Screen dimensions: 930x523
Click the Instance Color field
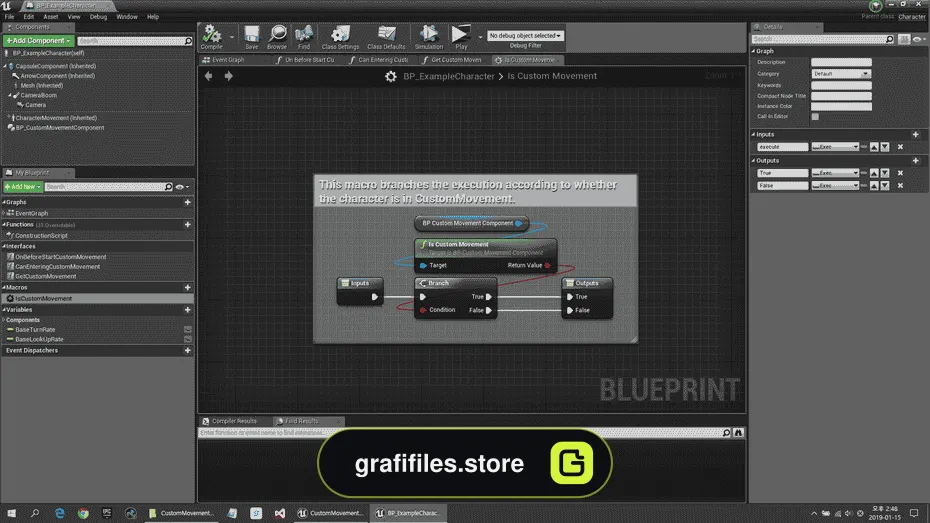pyautogui.click(x=841, y=106)
